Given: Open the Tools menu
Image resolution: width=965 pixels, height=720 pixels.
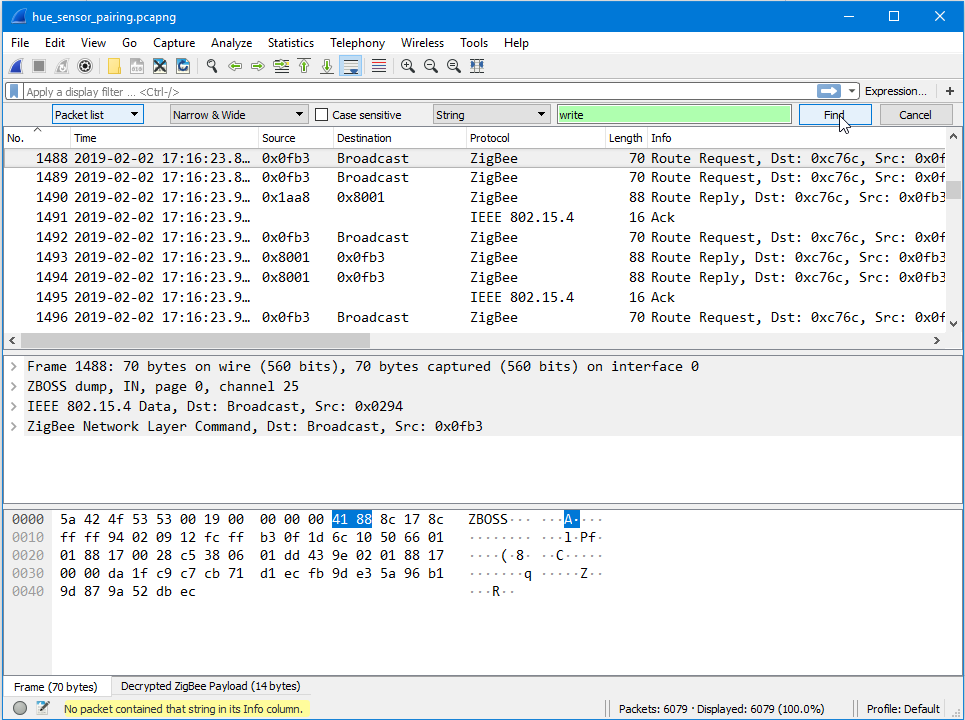Looking at the screenshot, I should 474,43.
